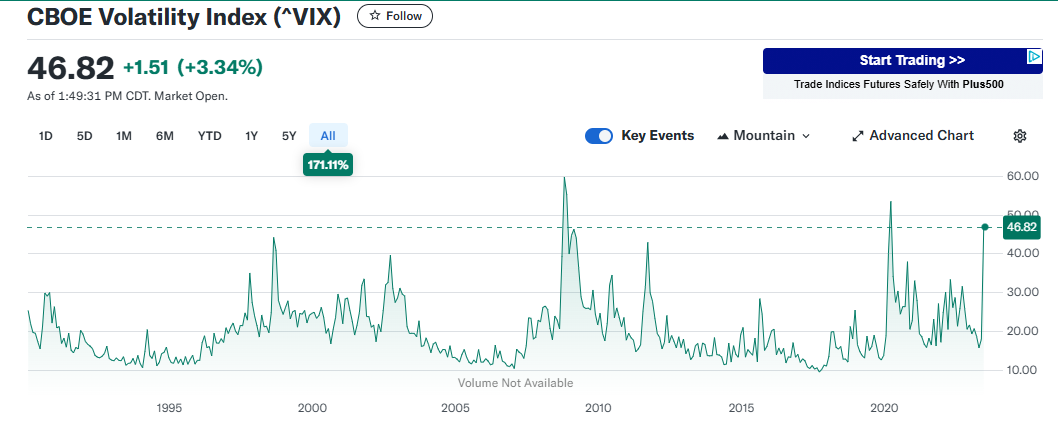Screen dimensions: 1058x432
Task: Choose the 1M time range
Action: coord(124,136)
